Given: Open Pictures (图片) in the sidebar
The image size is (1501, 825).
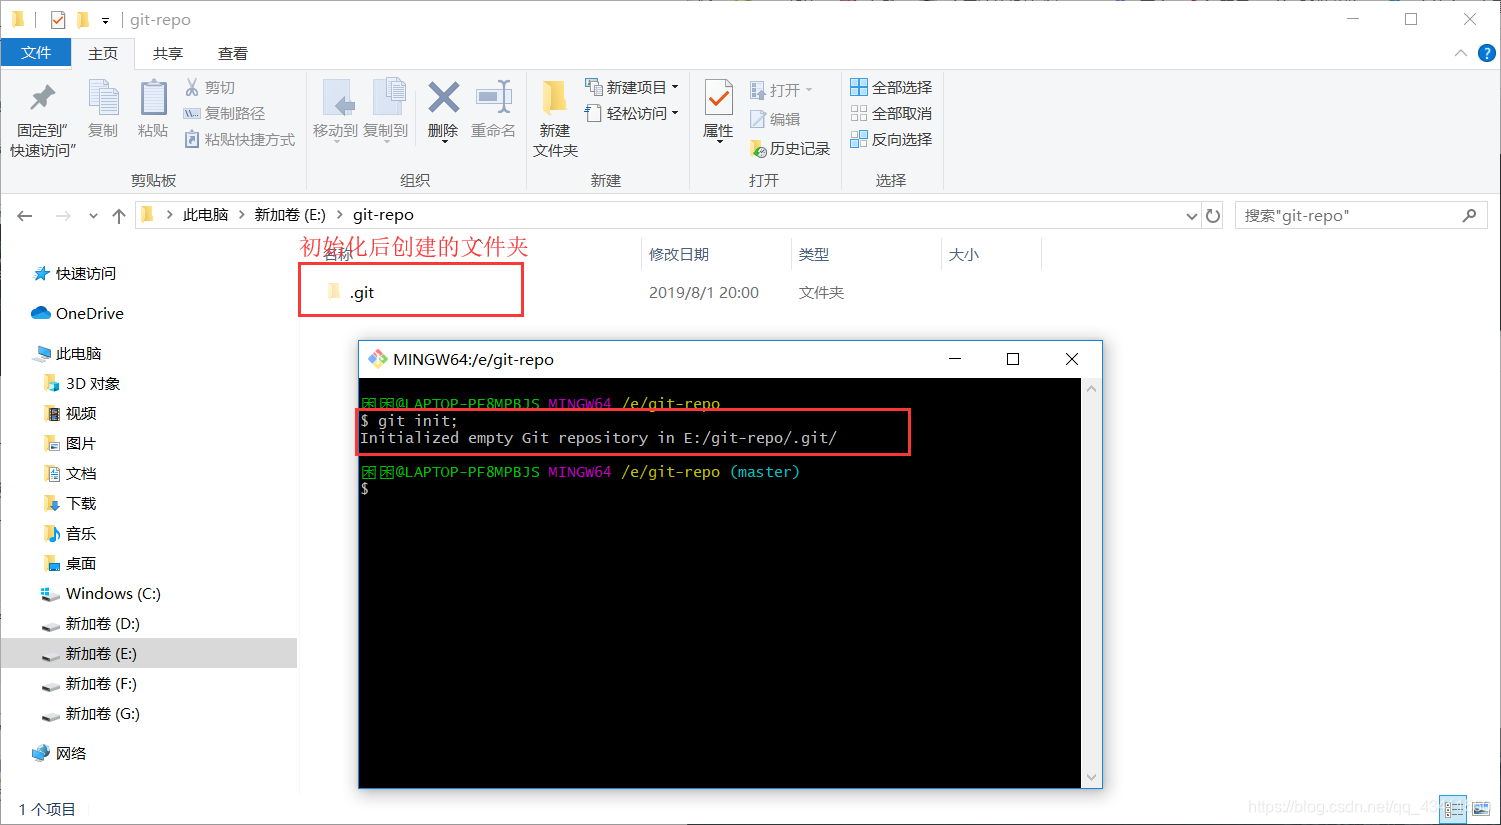Looking at the screenshot, I should click(x=70, y=444).
